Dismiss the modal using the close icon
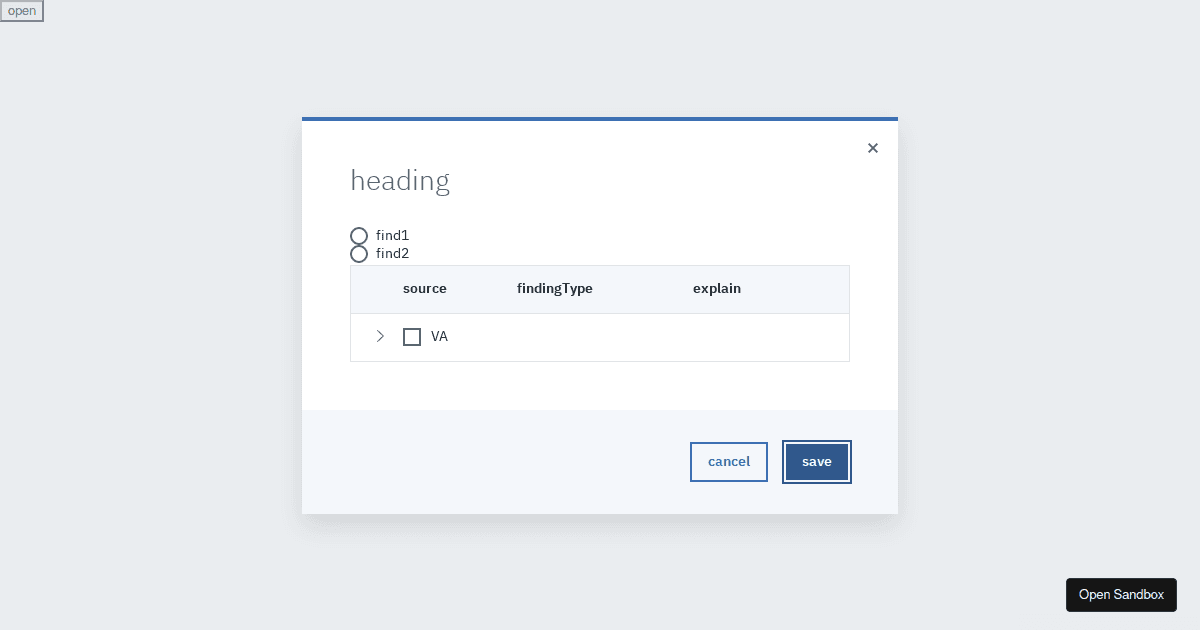1200x630 pixels. click(872, 148)
